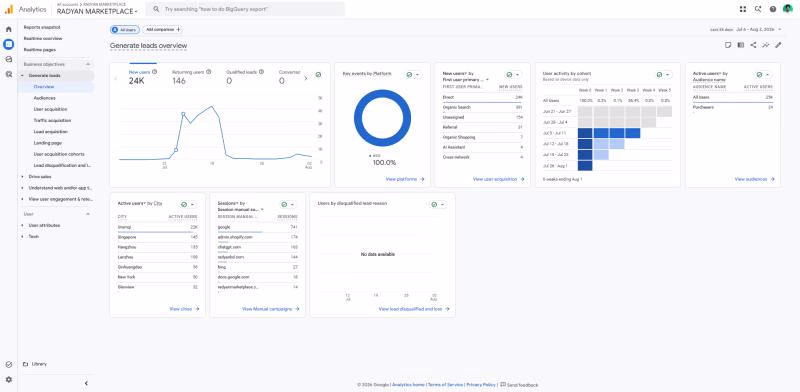Collapse the Generate leads tree item
Image resolution: width=800 pixels, height=392 pixels.
[x=22, y=76]
